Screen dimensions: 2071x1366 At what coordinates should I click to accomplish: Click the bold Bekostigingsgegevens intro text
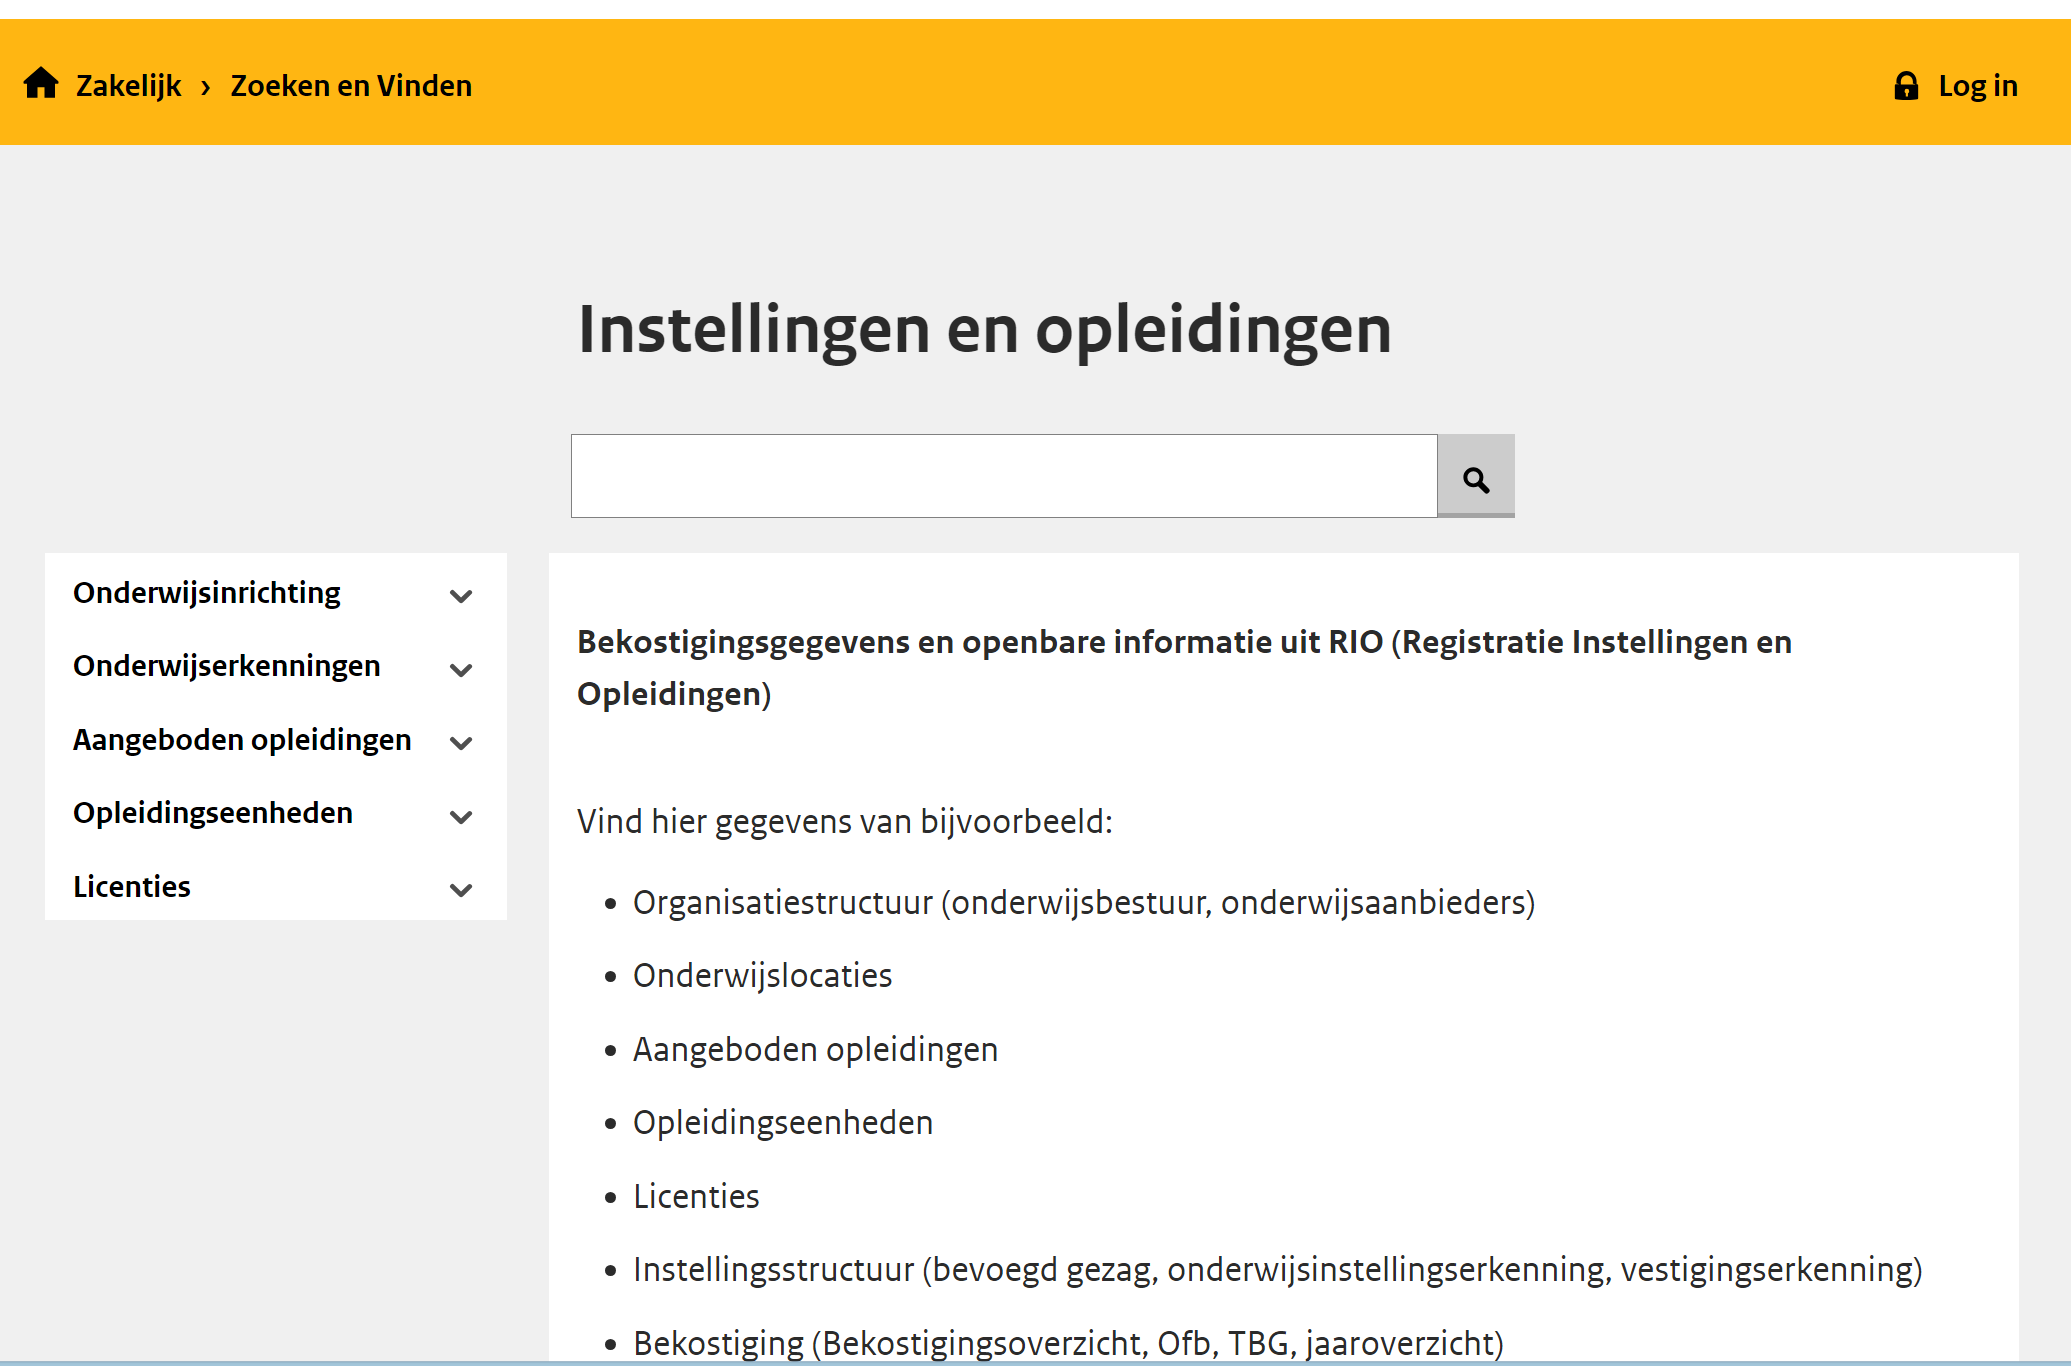(x=1184, y=668)
